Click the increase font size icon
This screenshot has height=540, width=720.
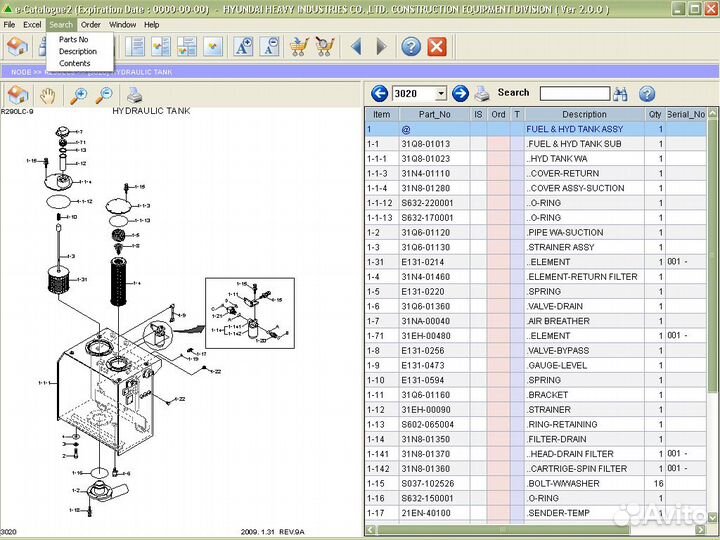[243, 46]
